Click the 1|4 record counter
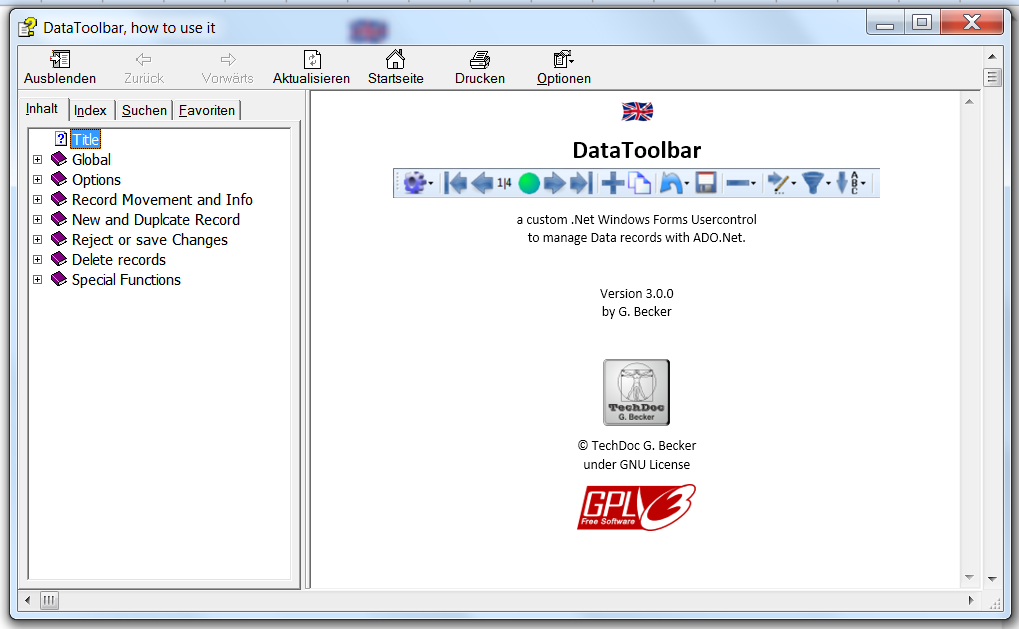 pyautogui.click(x=504, y=183)
